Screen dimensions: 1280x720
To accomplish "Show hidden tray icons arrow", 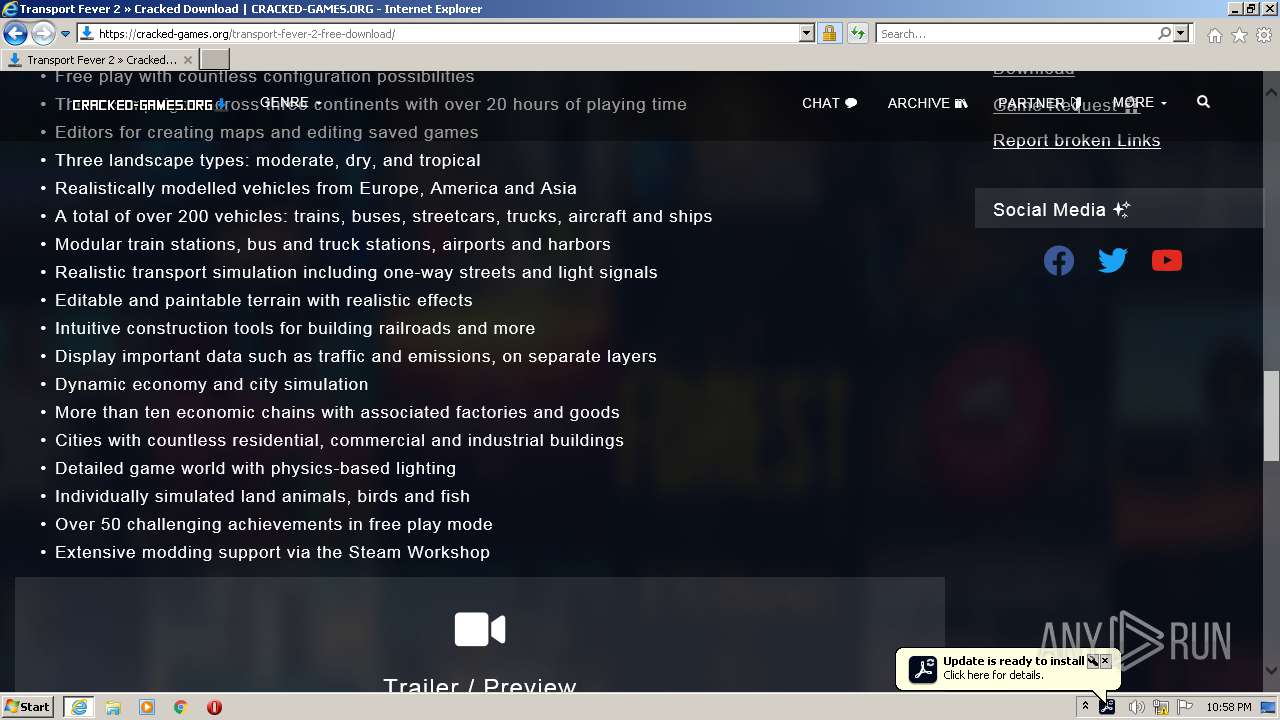I will pos(1085,707).
